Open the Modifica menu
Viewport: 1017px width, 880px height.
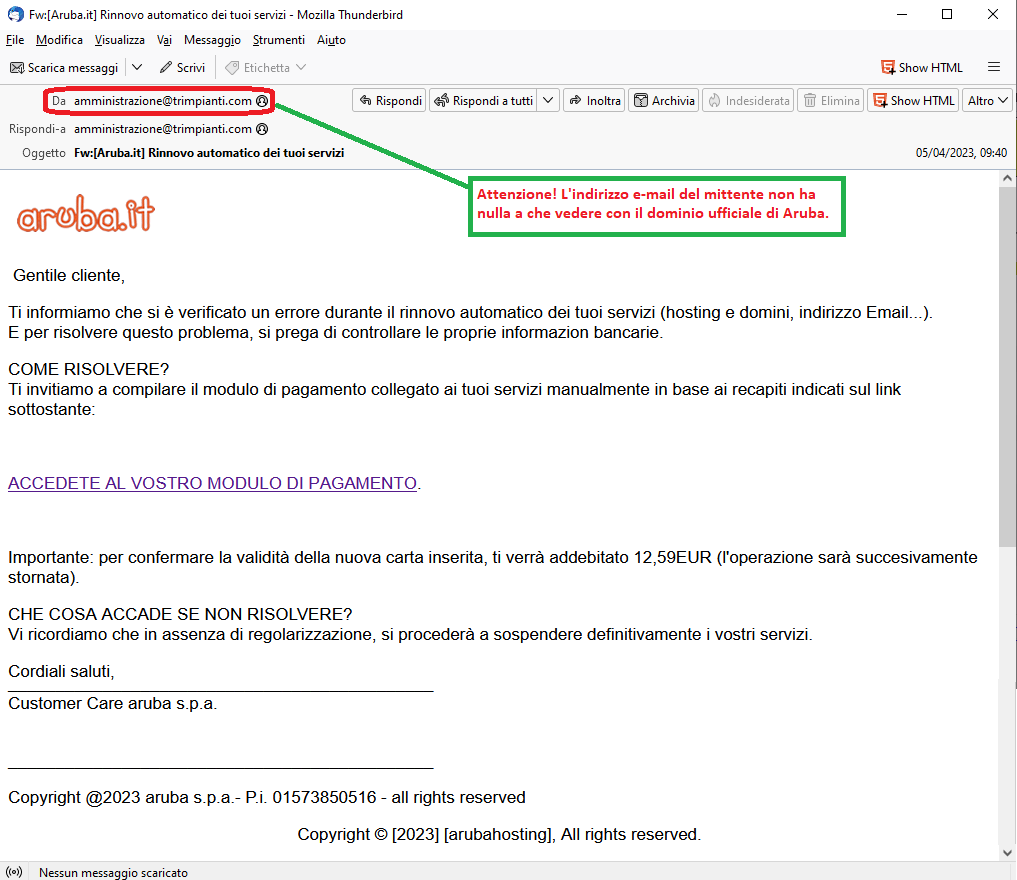click(59, 40)
